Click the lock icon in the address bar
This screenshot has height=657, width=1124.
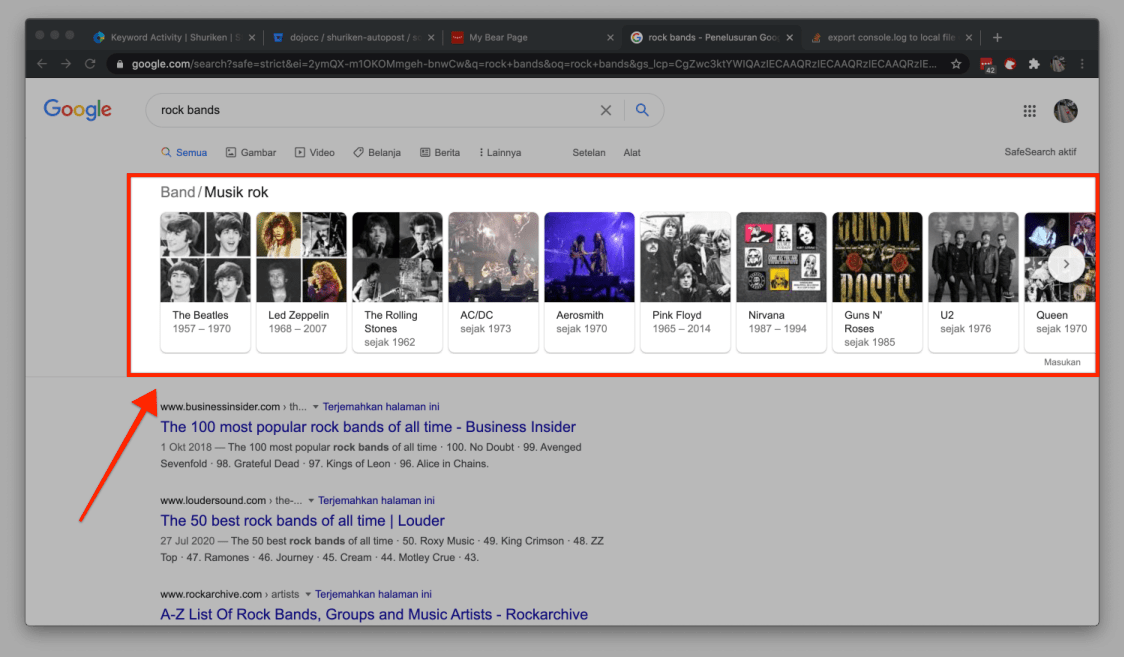click(120, 64)
